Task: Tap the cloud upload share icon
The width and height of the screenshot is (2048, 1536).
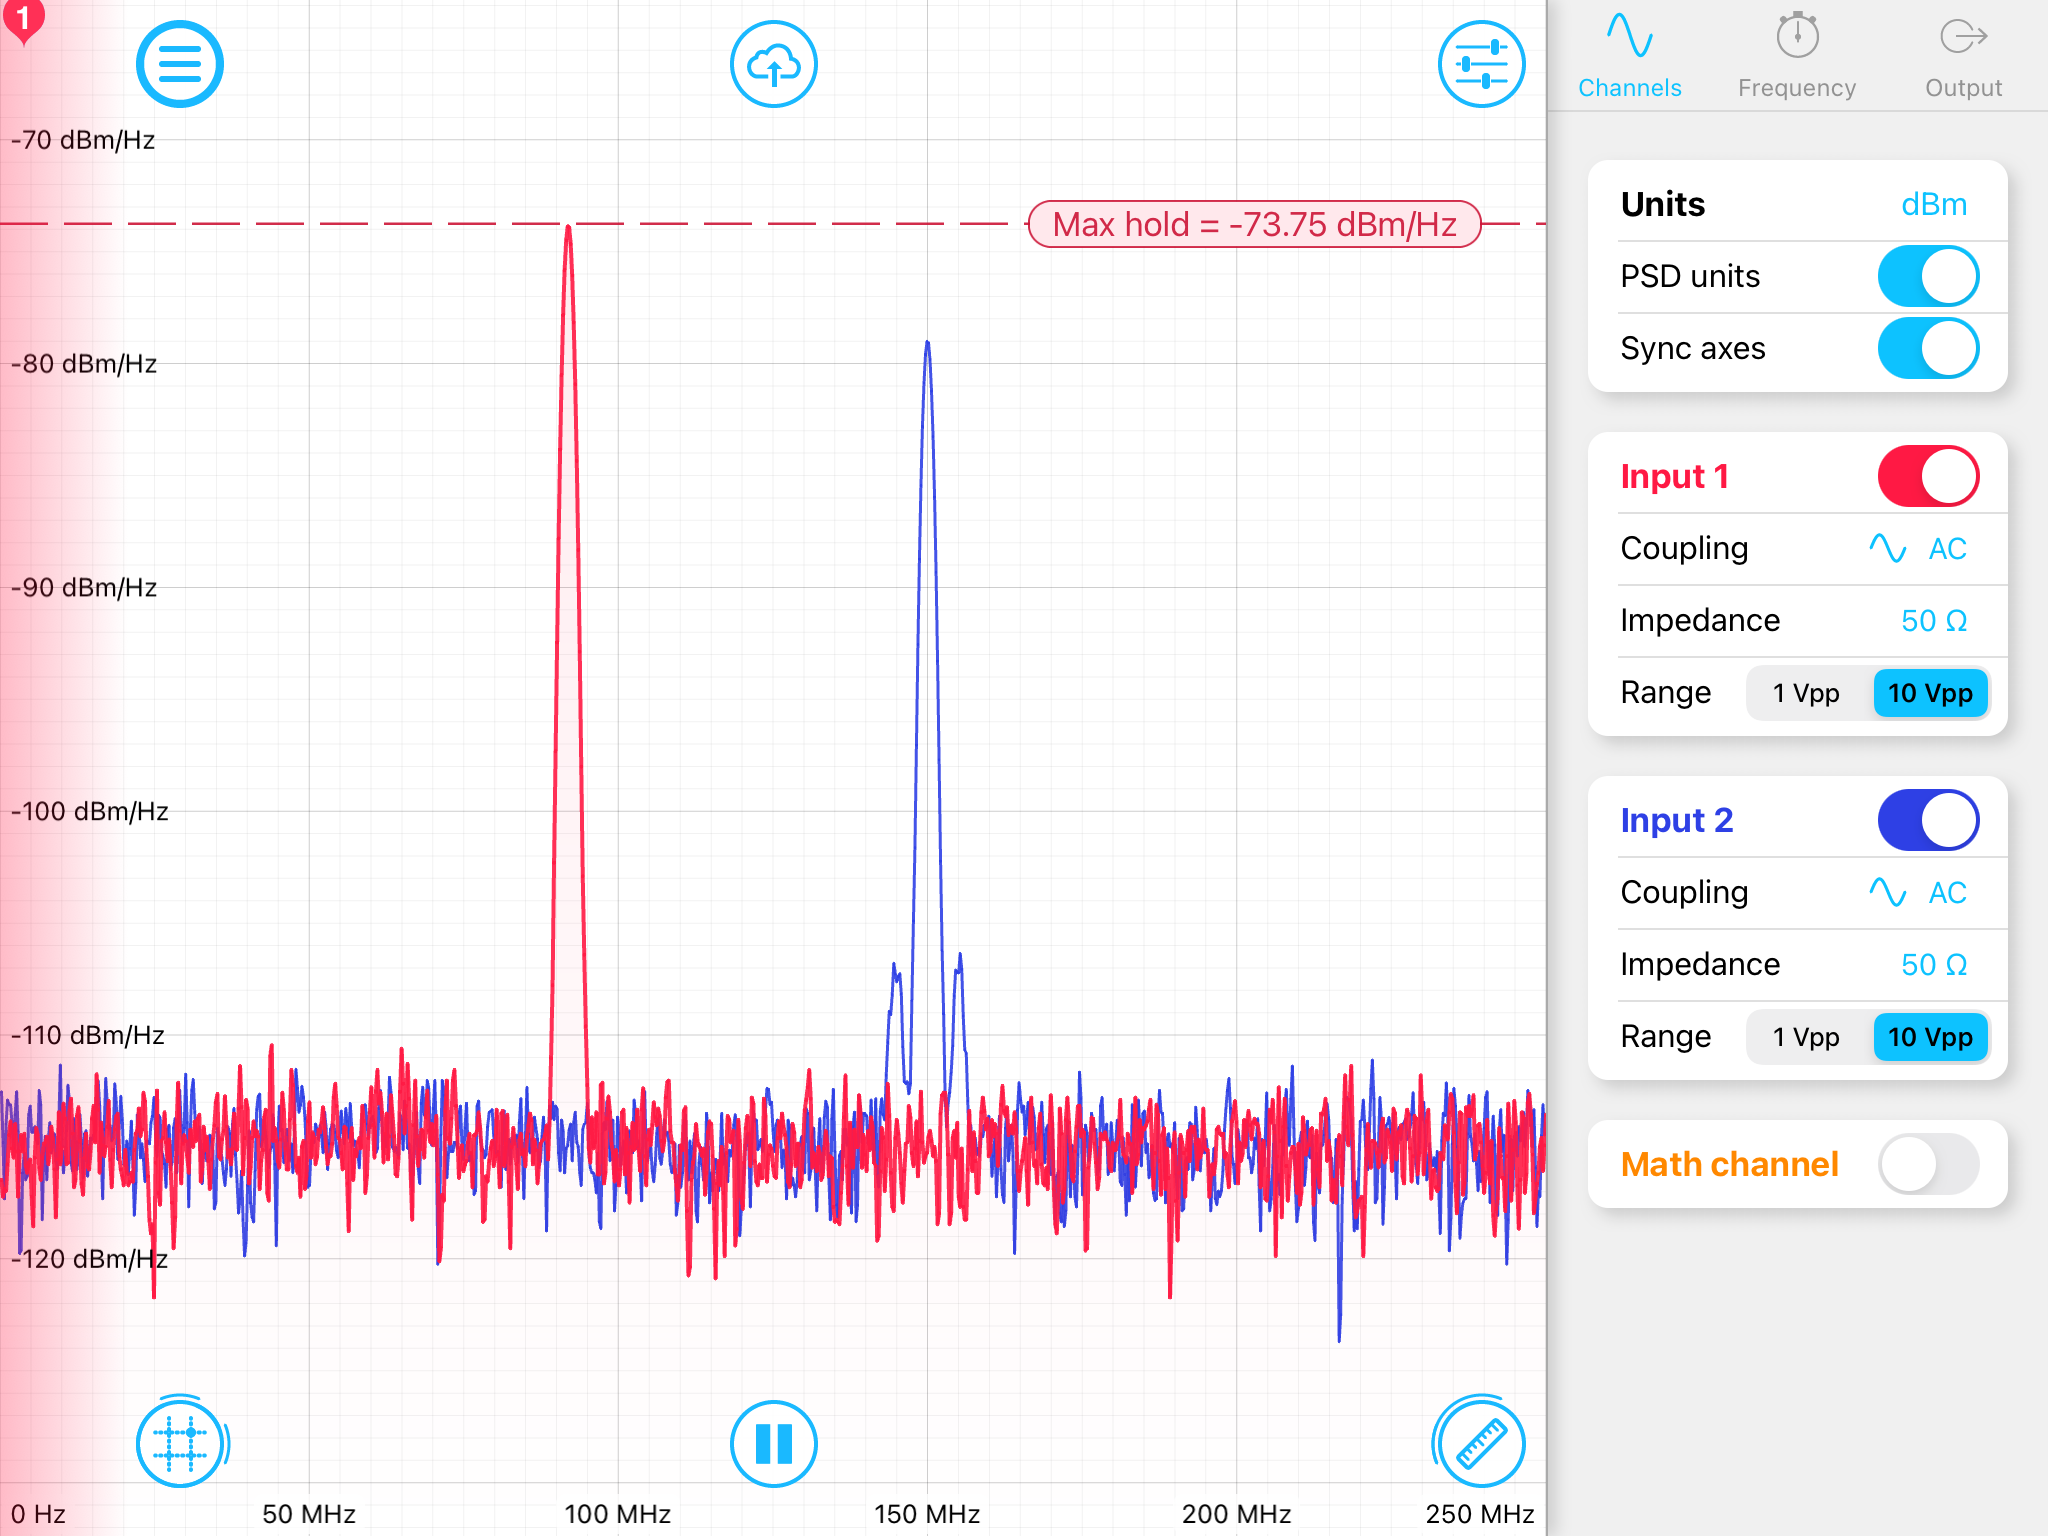Action: [x=773, y=65]
